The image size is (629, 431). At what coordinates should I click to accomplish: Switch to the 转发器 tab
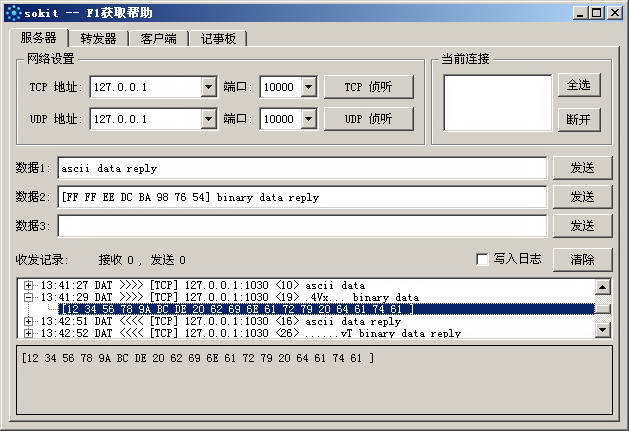coord(98,39)
